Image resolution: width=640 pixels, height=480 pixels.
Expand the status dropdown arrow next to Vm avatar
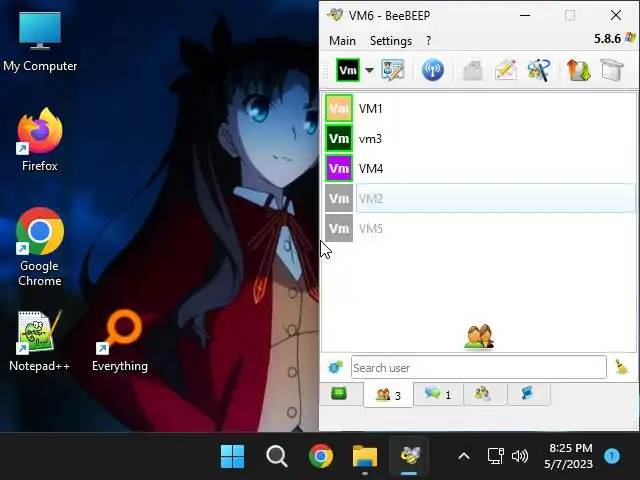pyautogui.click(x=369, y=70)
